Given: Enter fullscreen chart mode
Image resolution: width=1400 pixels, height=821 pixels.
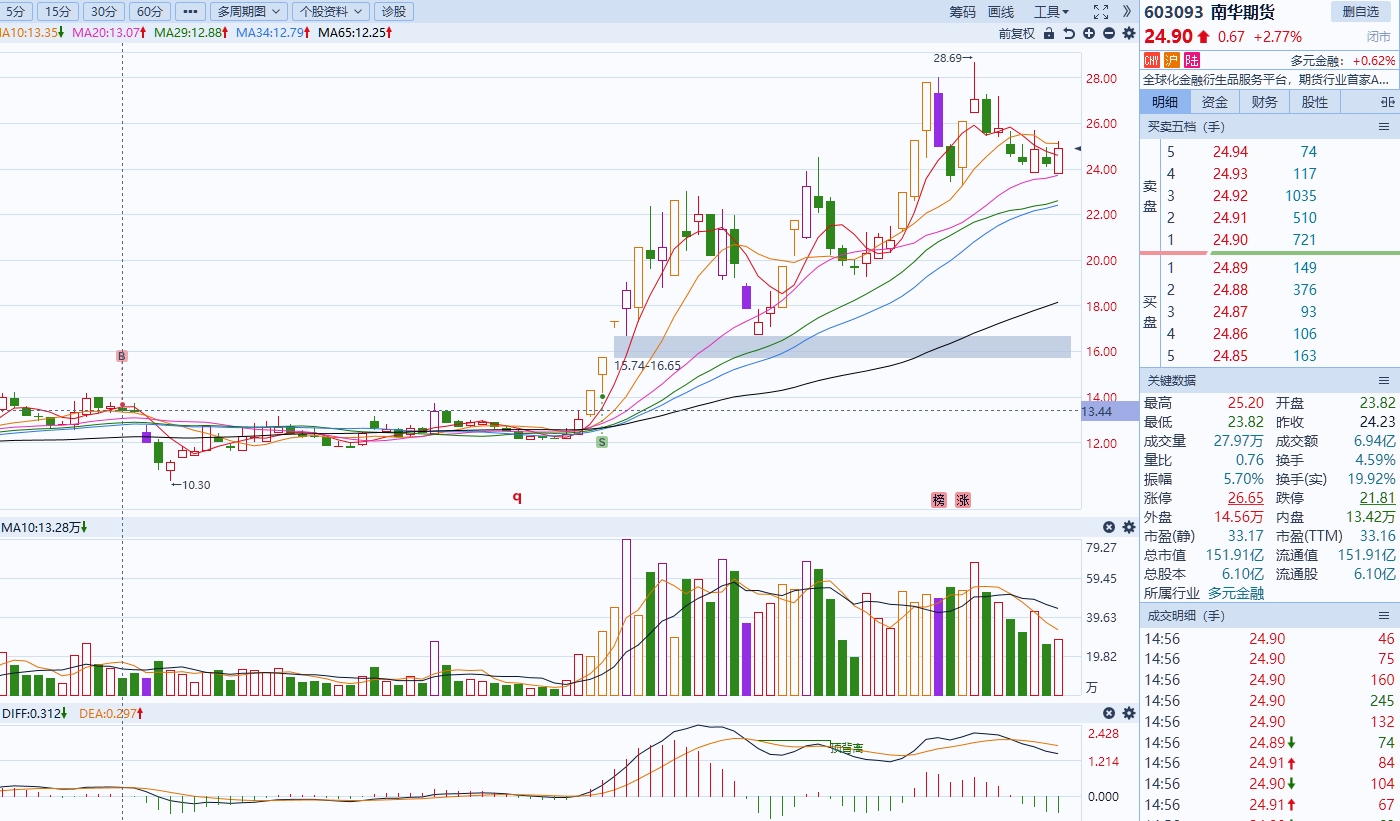Looking at the screenshot, I should pos(1100,12).
